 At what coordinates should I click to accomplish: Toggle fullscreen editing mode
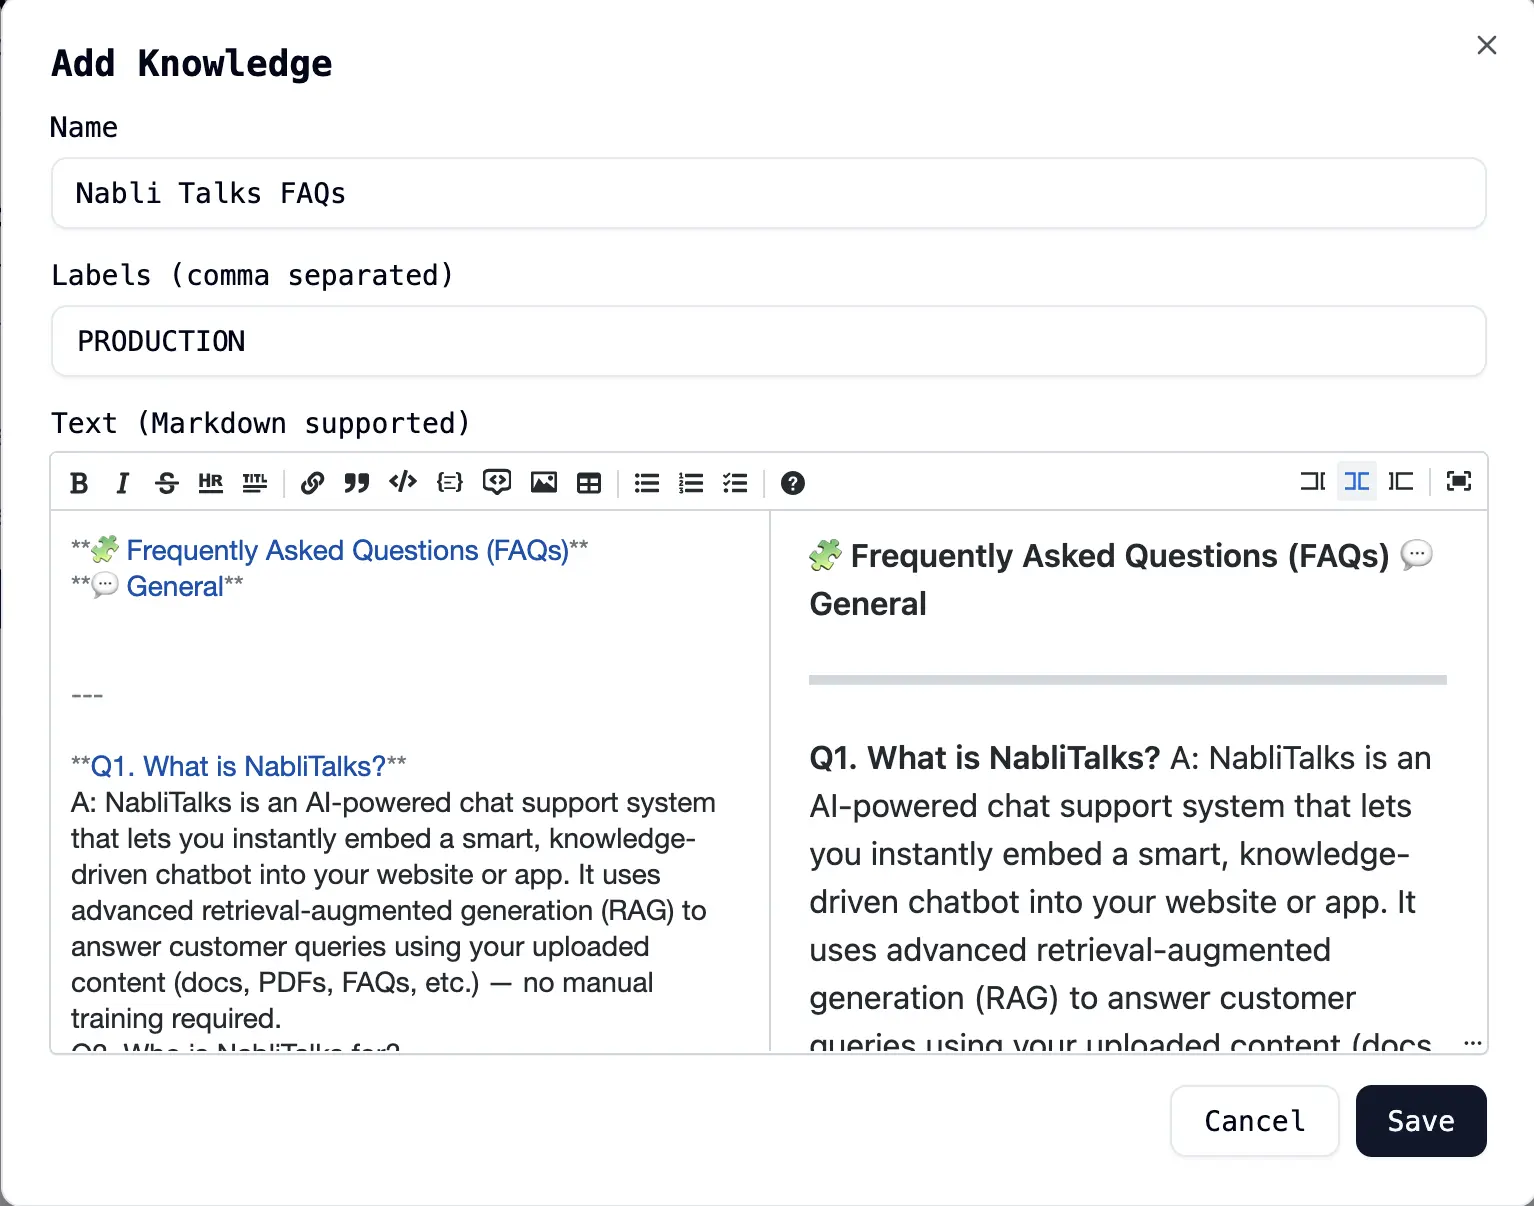(1458, 481)
